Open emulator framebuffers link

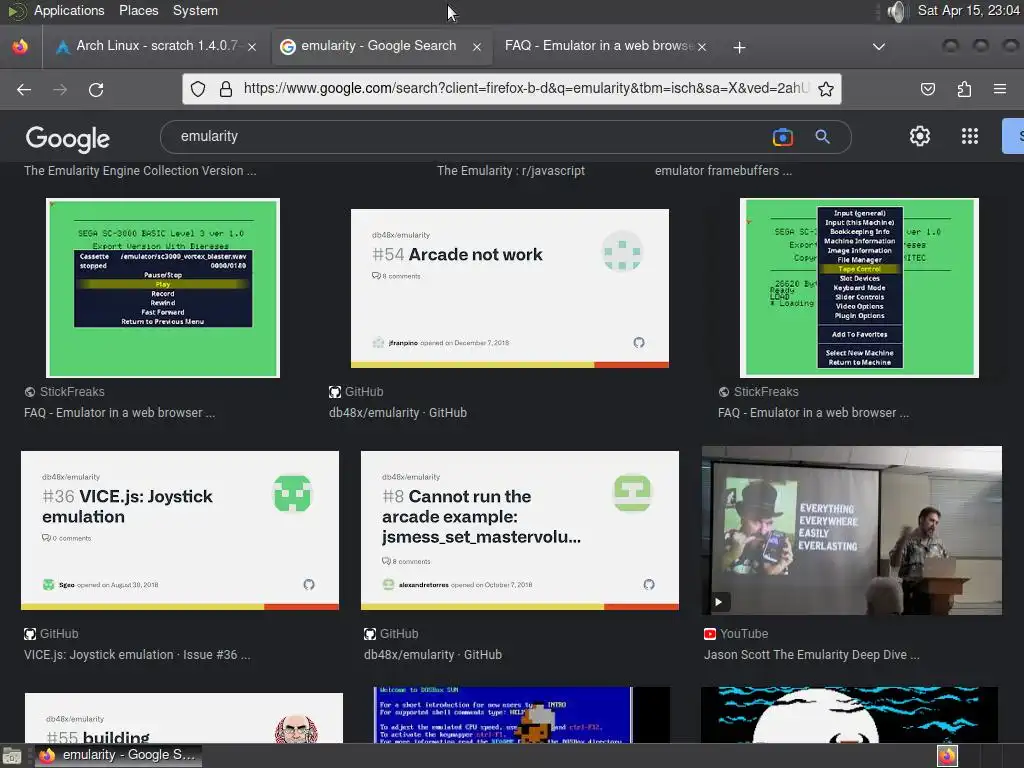723,170
